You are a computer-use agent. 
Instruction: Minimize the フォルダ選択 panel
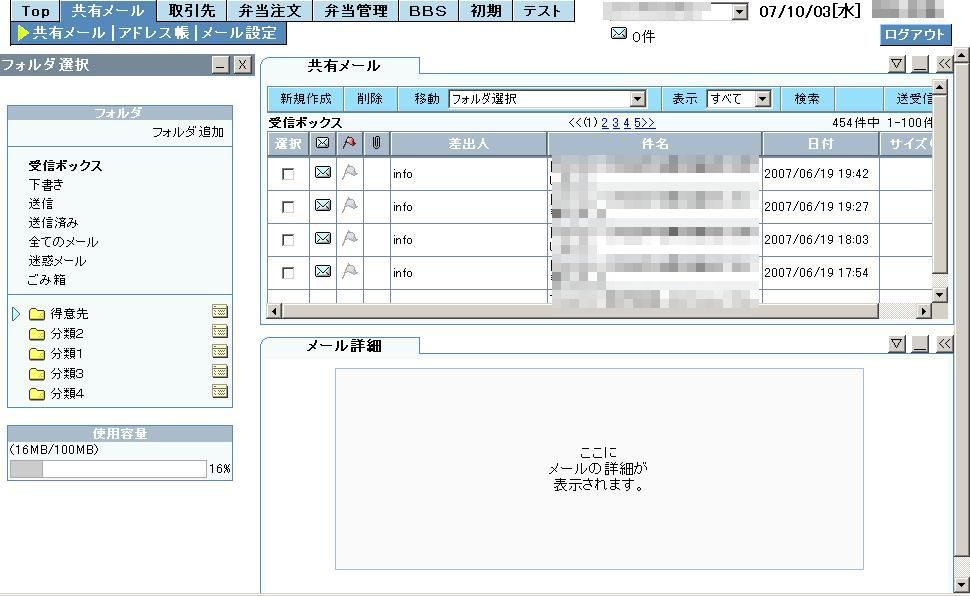coord(221,65)
